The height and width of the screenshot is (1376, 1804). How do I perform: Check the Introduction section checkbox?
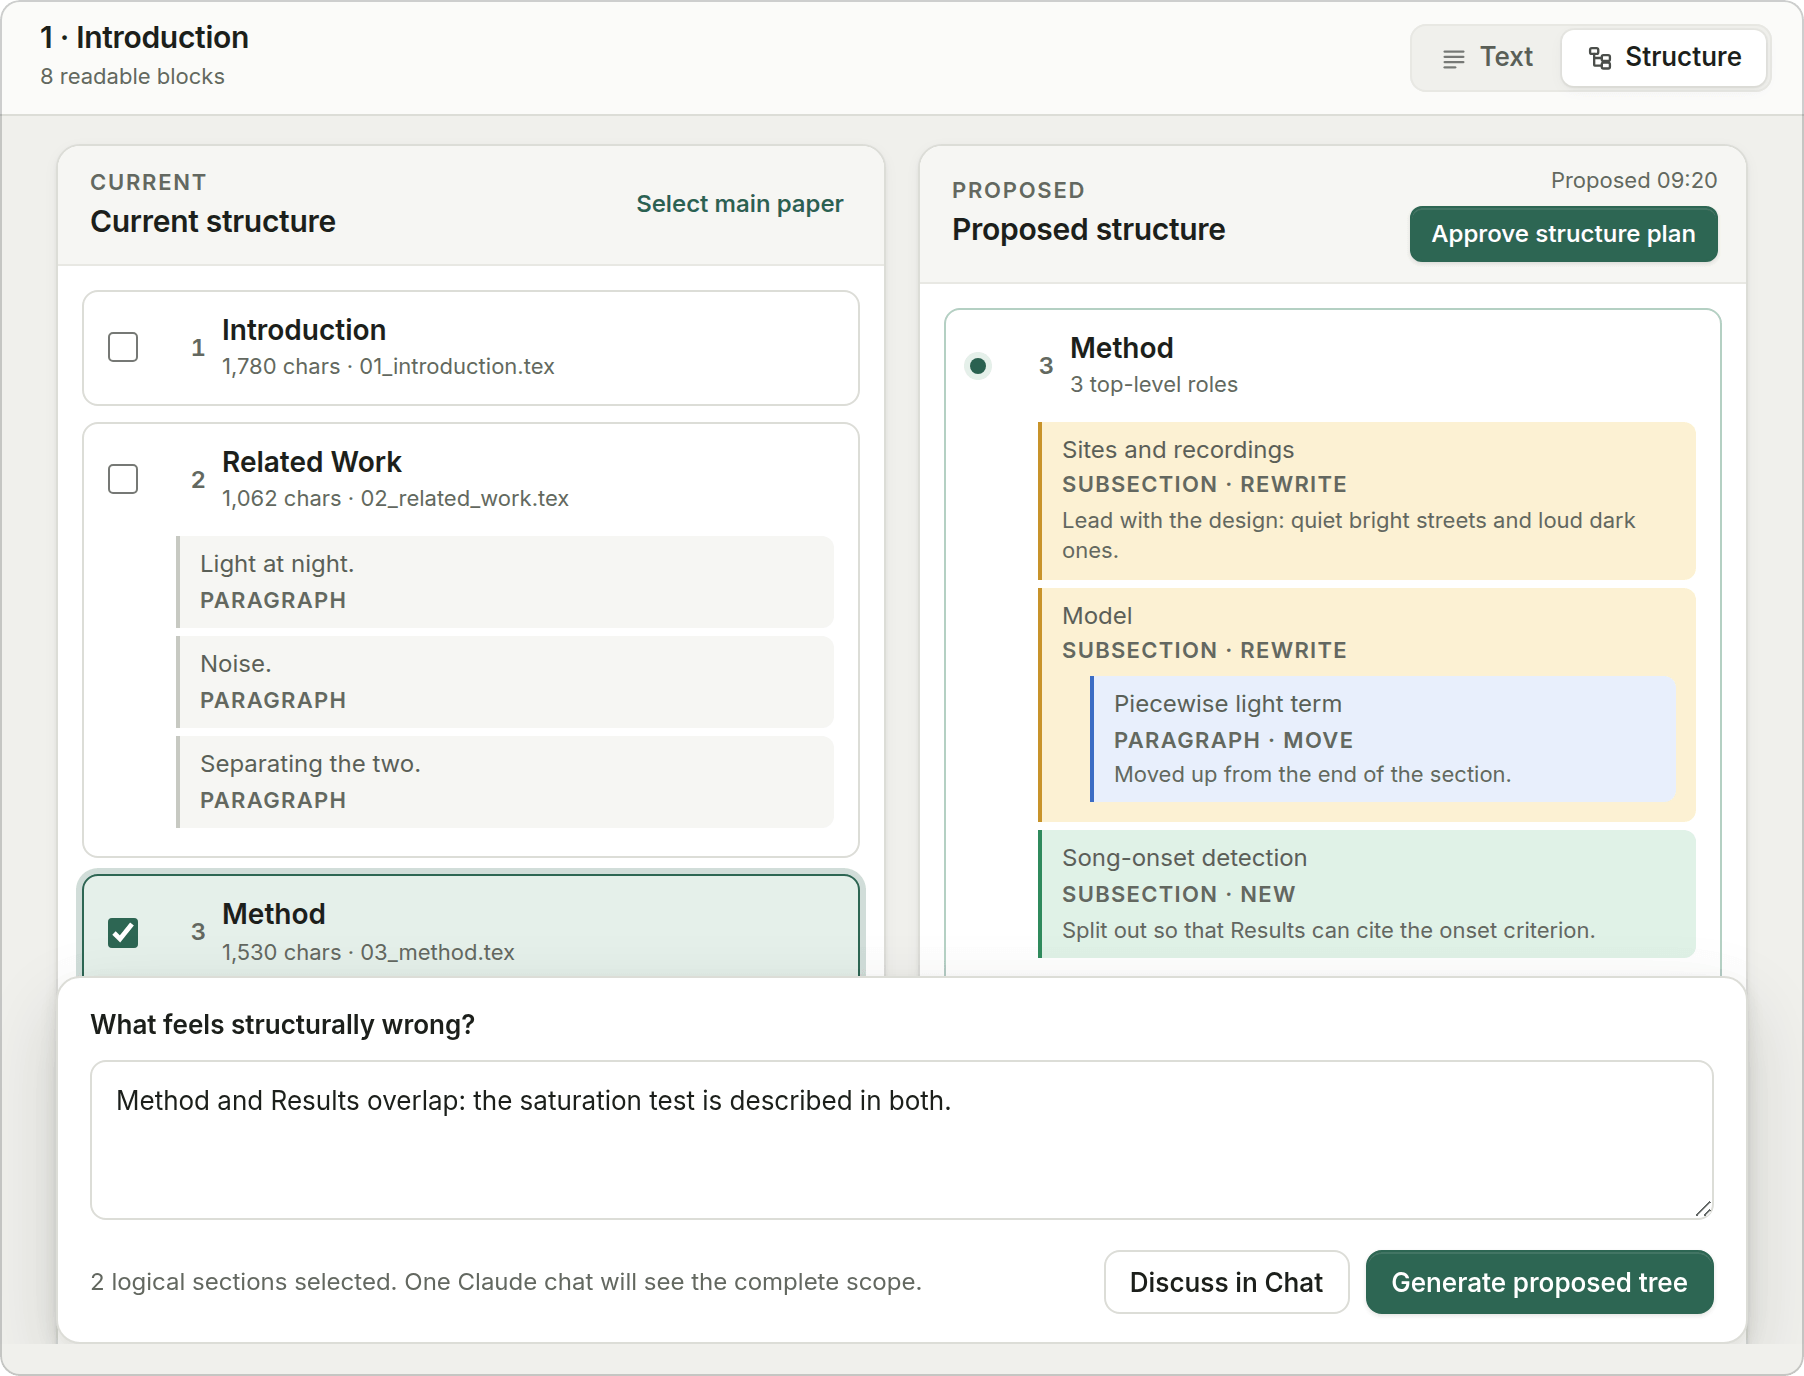tap(123, 347)
